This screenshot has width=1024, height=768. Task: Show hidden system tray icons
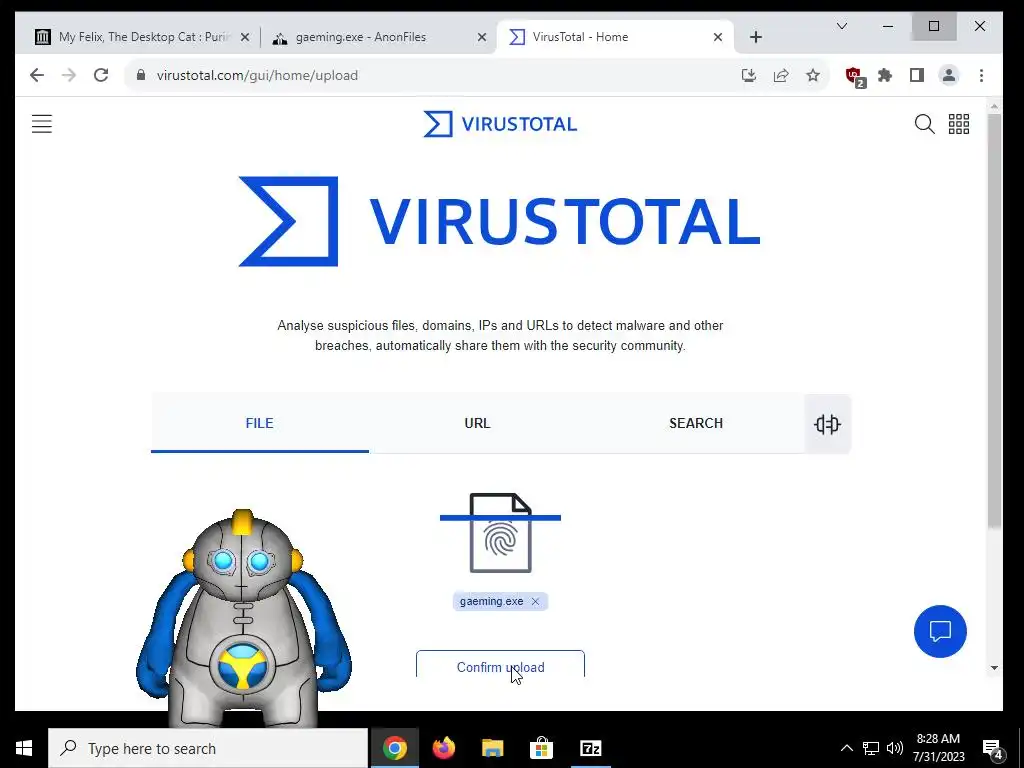846,748
